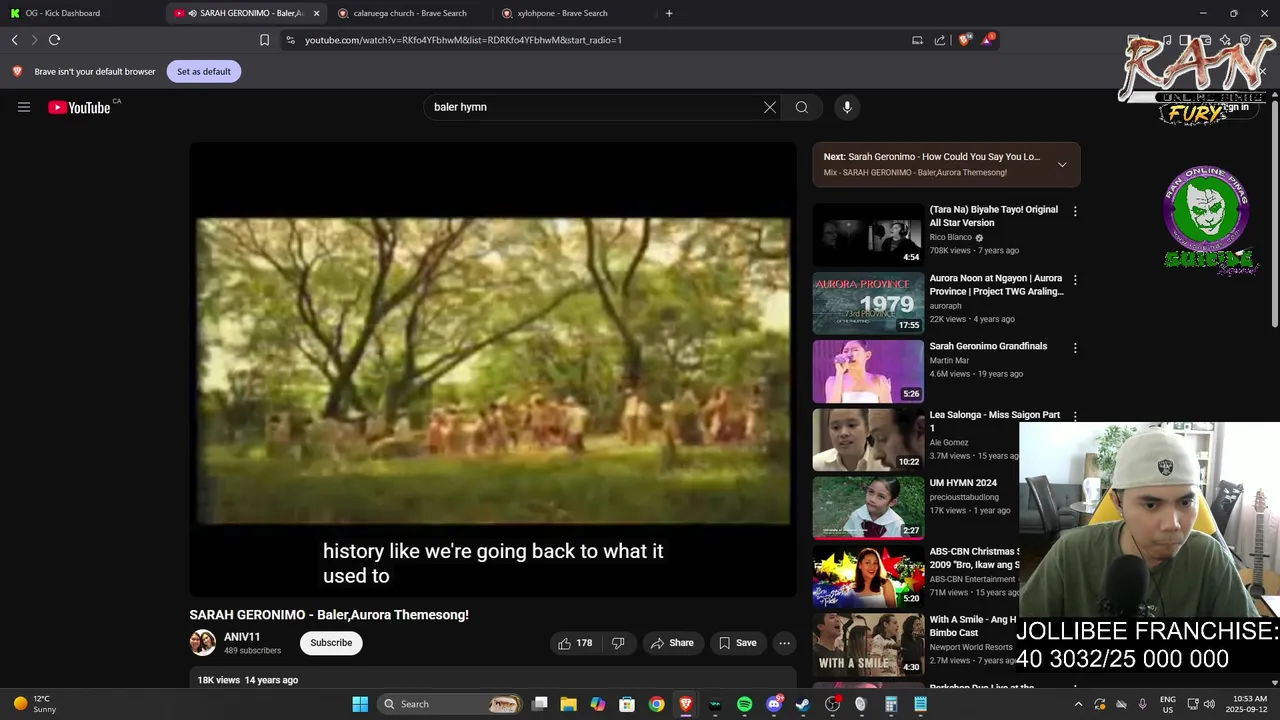Go back in browser history
The width and height of the screenshot is (1280, 720).
(15, 40)
